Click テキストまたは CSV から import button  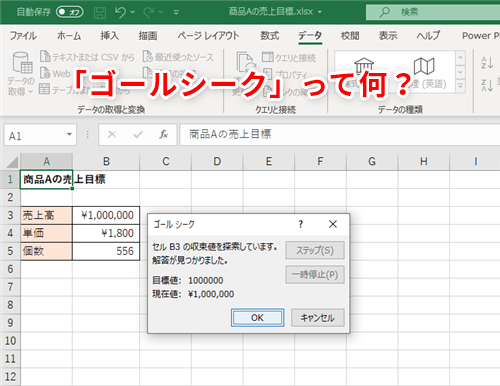tap(87, 57)
